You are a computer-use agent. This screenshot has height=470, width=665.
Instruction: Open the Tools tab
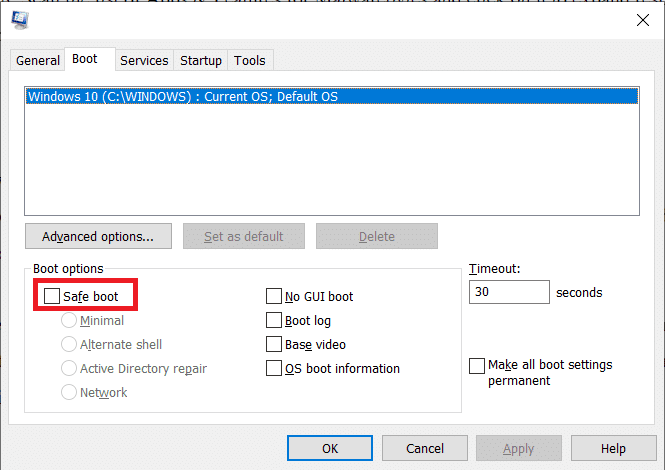point(250,60)
